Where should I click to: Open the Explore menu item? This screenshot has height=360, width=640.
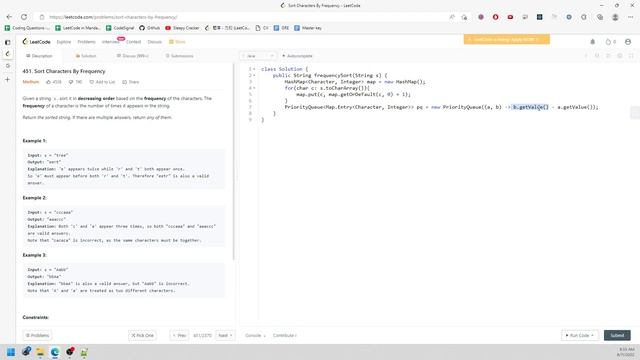pyautogui.click(x=64, y=42)
